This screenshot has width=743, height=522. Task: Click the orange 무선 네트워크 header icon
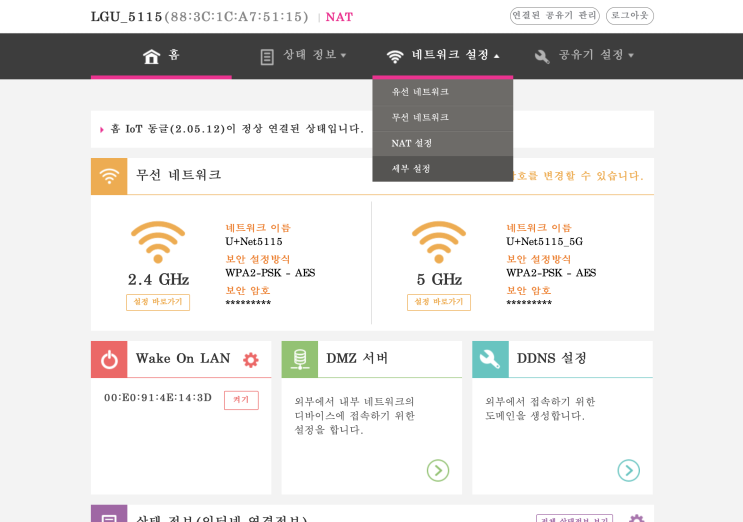[x=109, y=176]
